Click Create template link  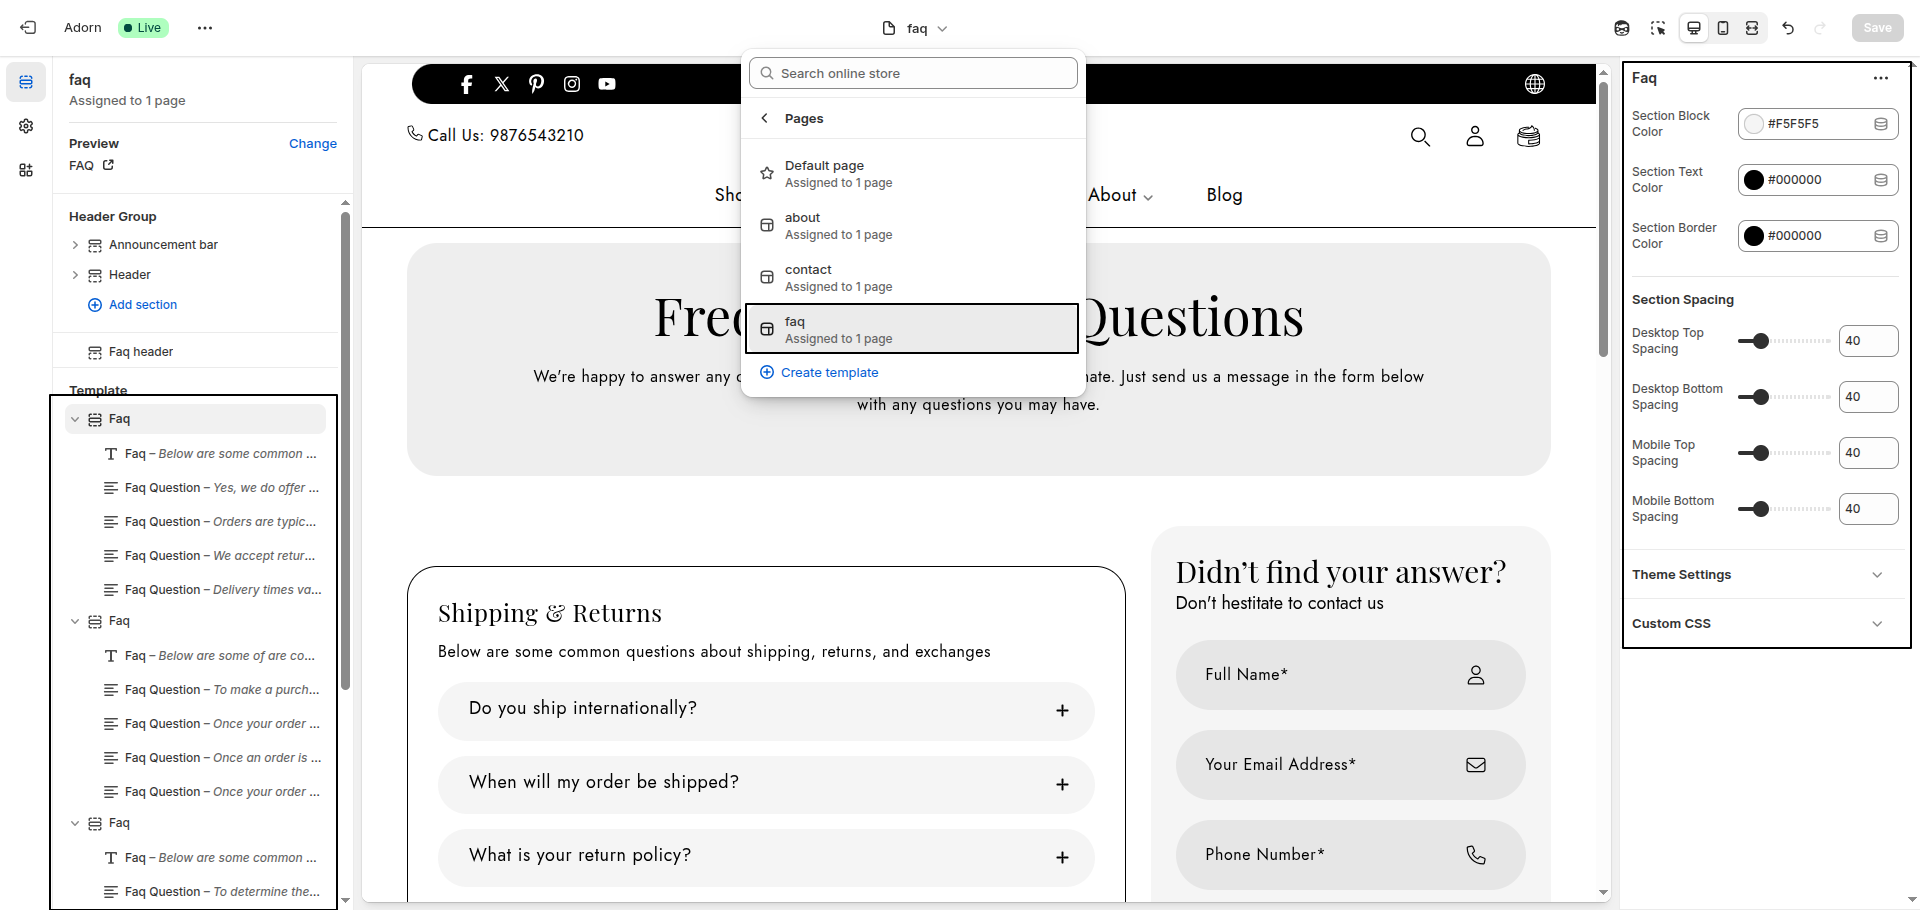(819, 372)
